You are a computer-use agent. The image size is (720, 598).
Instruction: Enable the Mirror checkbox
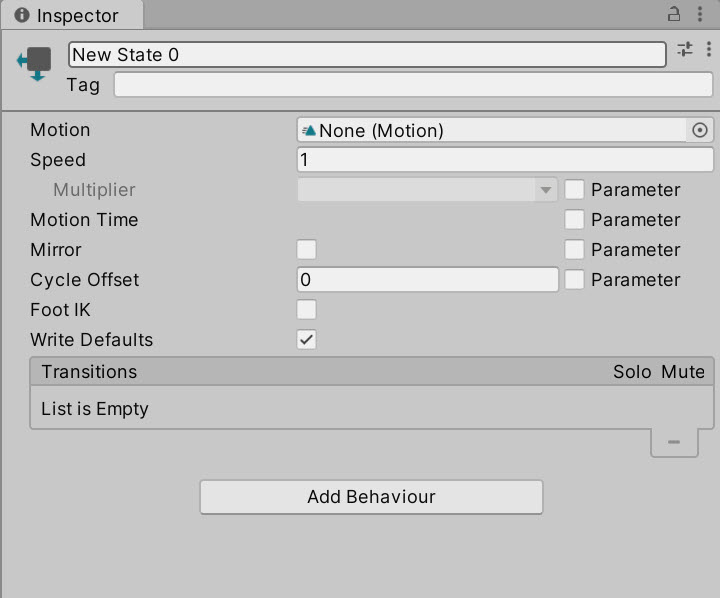coord(306,250)
